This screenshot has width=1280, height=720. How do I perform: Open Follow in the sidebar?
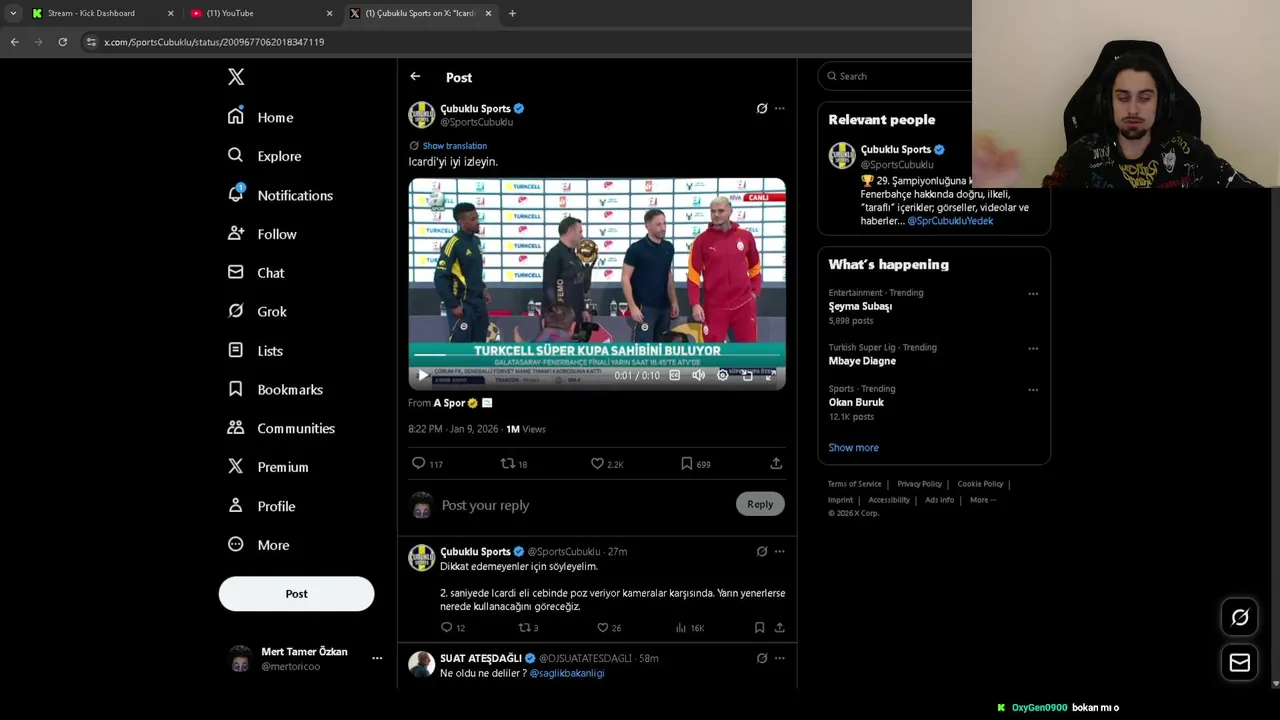[x=262, y=234]
